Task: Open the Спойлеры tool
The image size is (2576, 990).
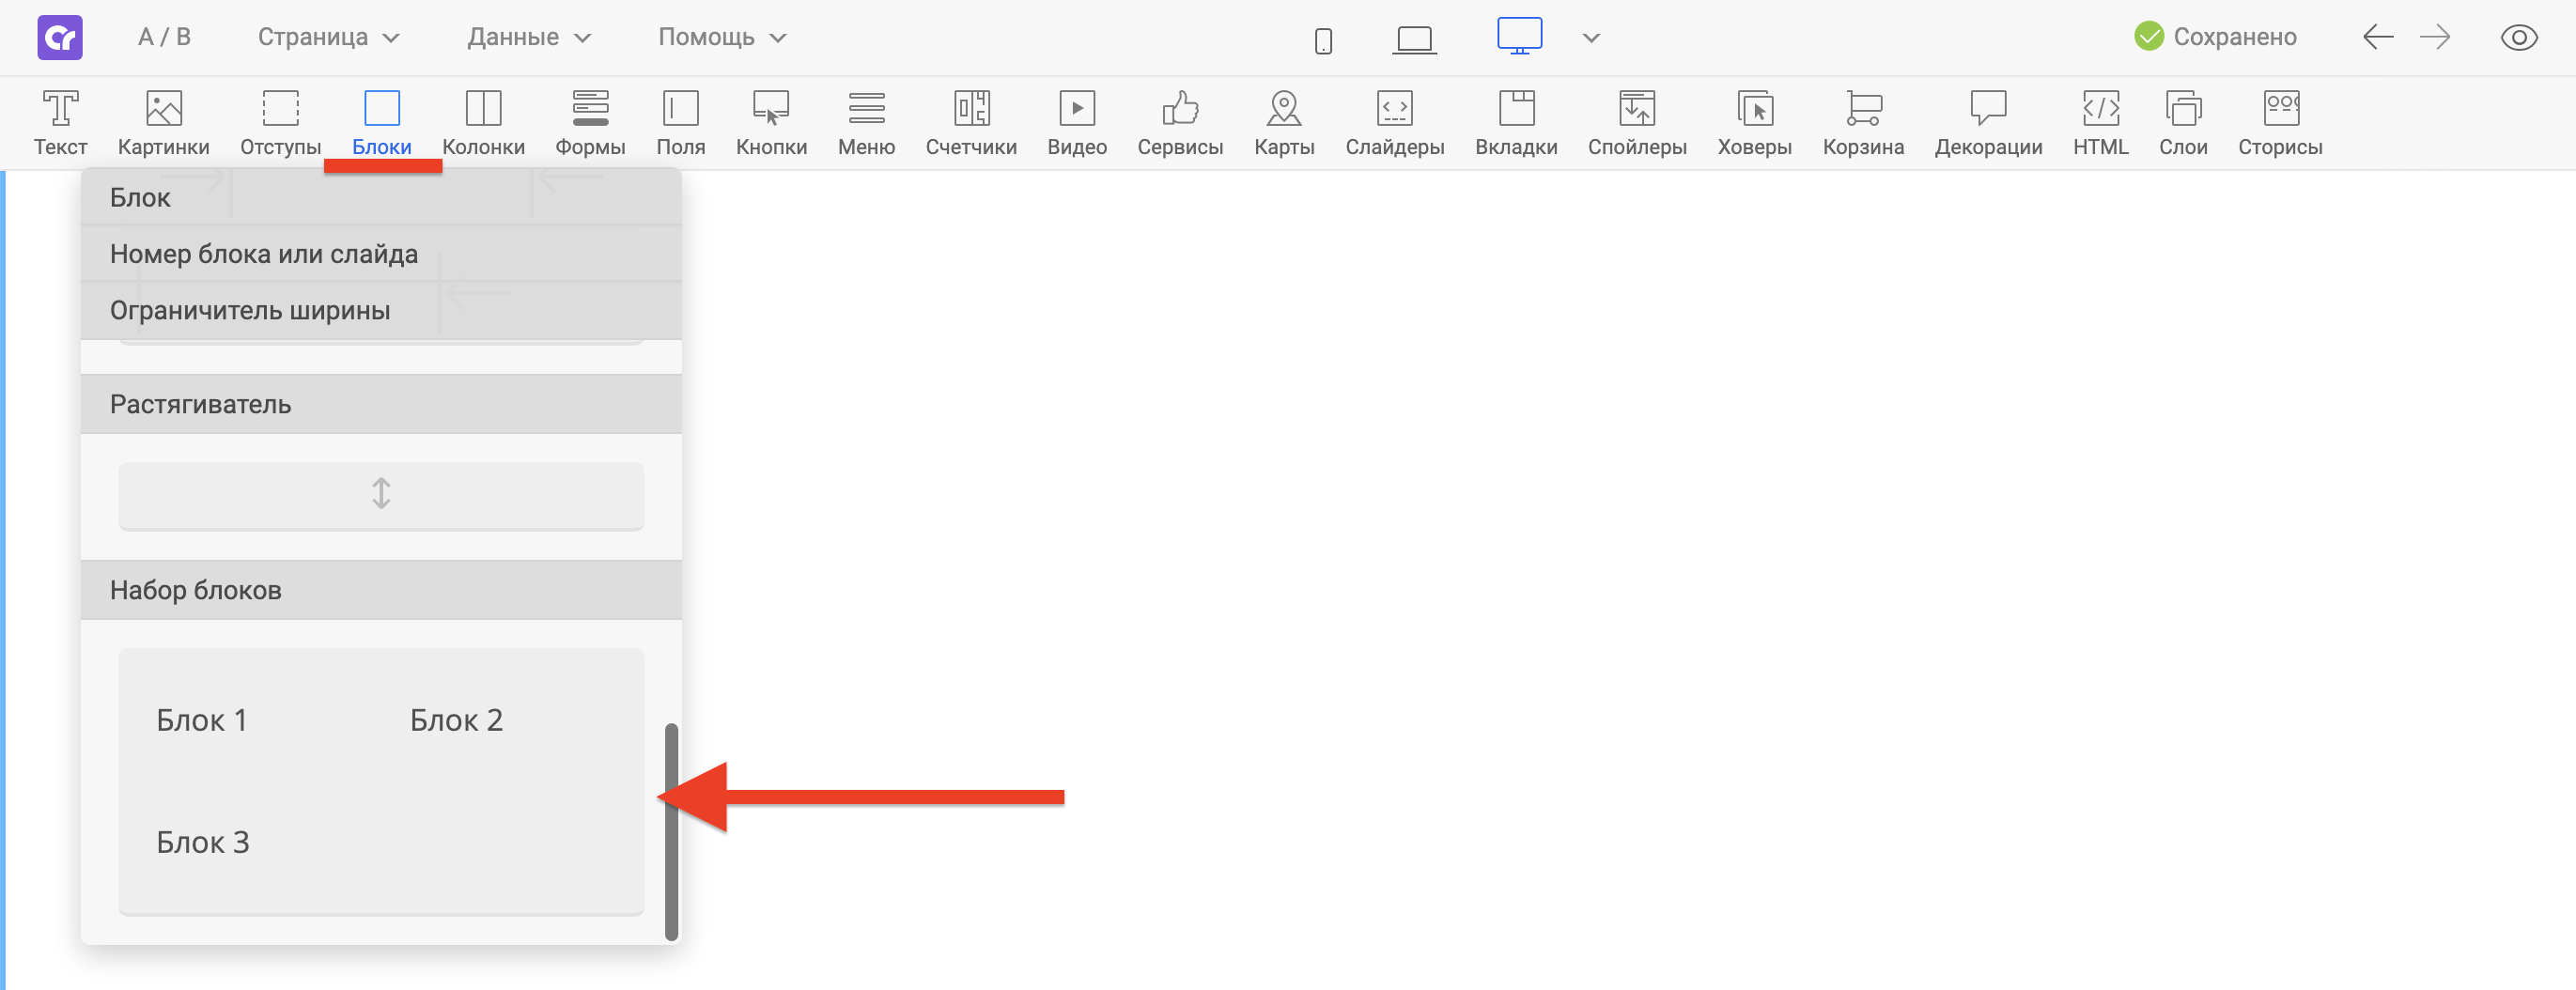Action: coord(1637,123)
